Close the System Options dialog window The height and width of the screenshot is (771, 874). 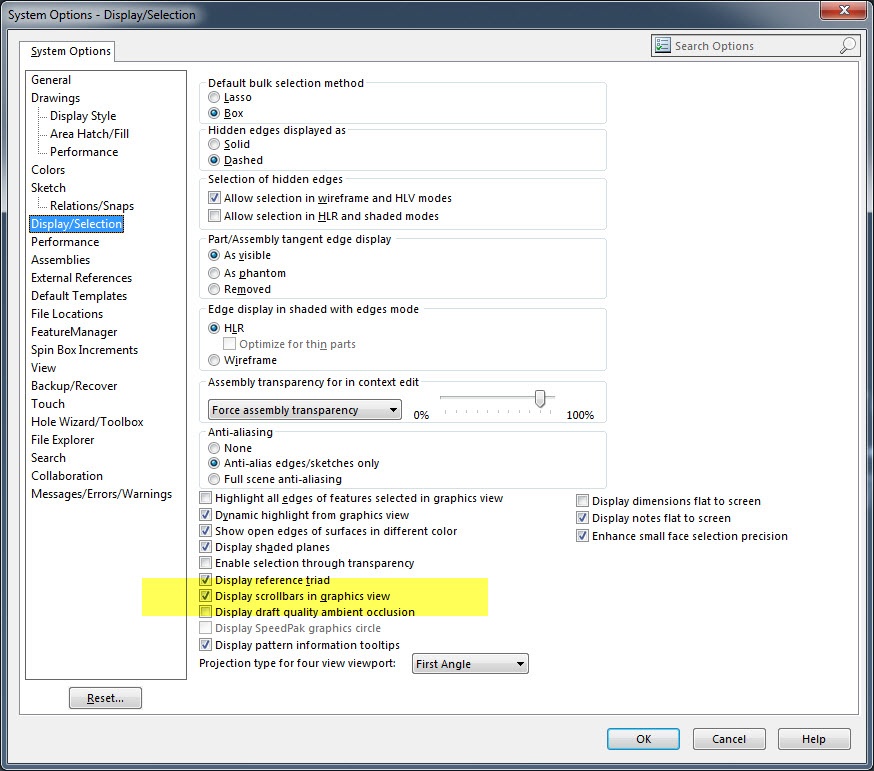pos(844,10)
